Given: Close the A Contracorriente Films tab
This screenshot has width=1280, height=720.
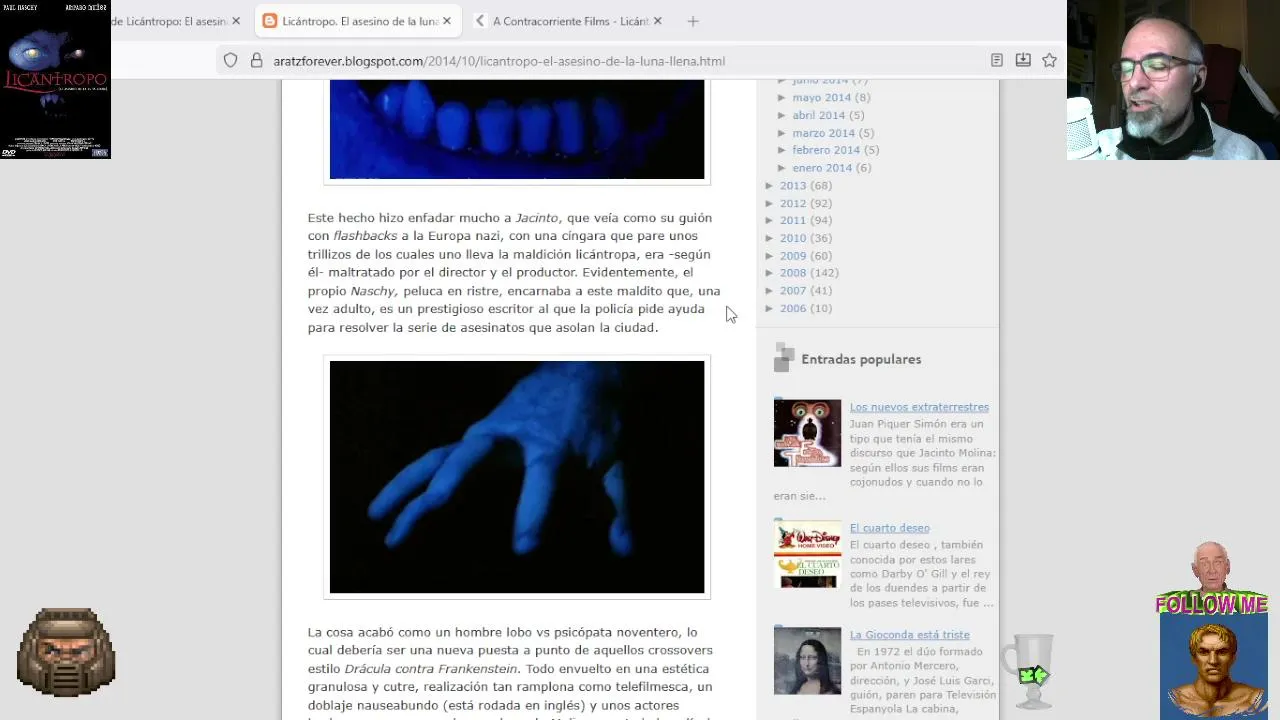Looking at the screenshot, I should pyautogui.click(x=657, y=21).
